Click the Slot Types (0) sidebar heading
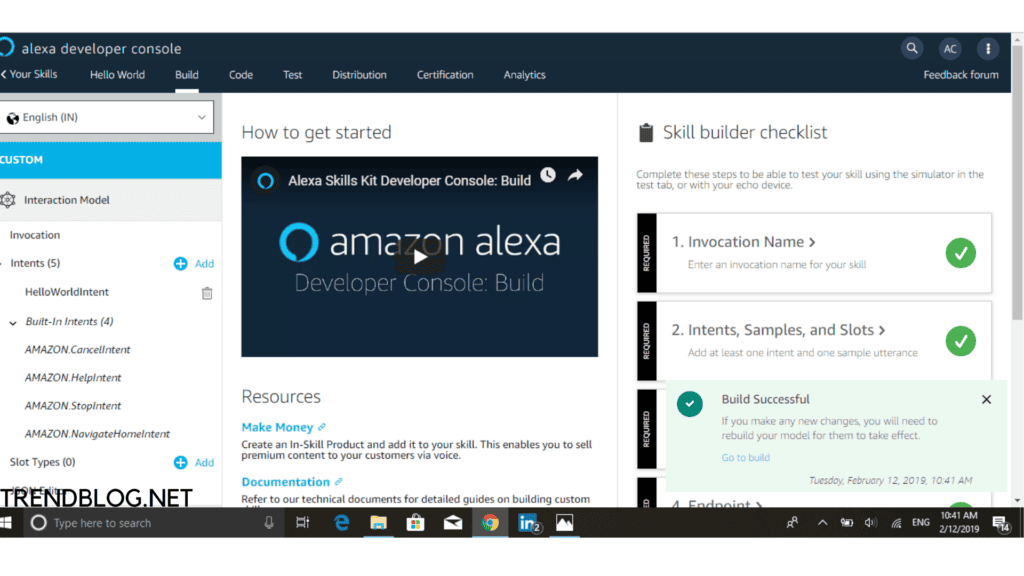 [42, 462]
